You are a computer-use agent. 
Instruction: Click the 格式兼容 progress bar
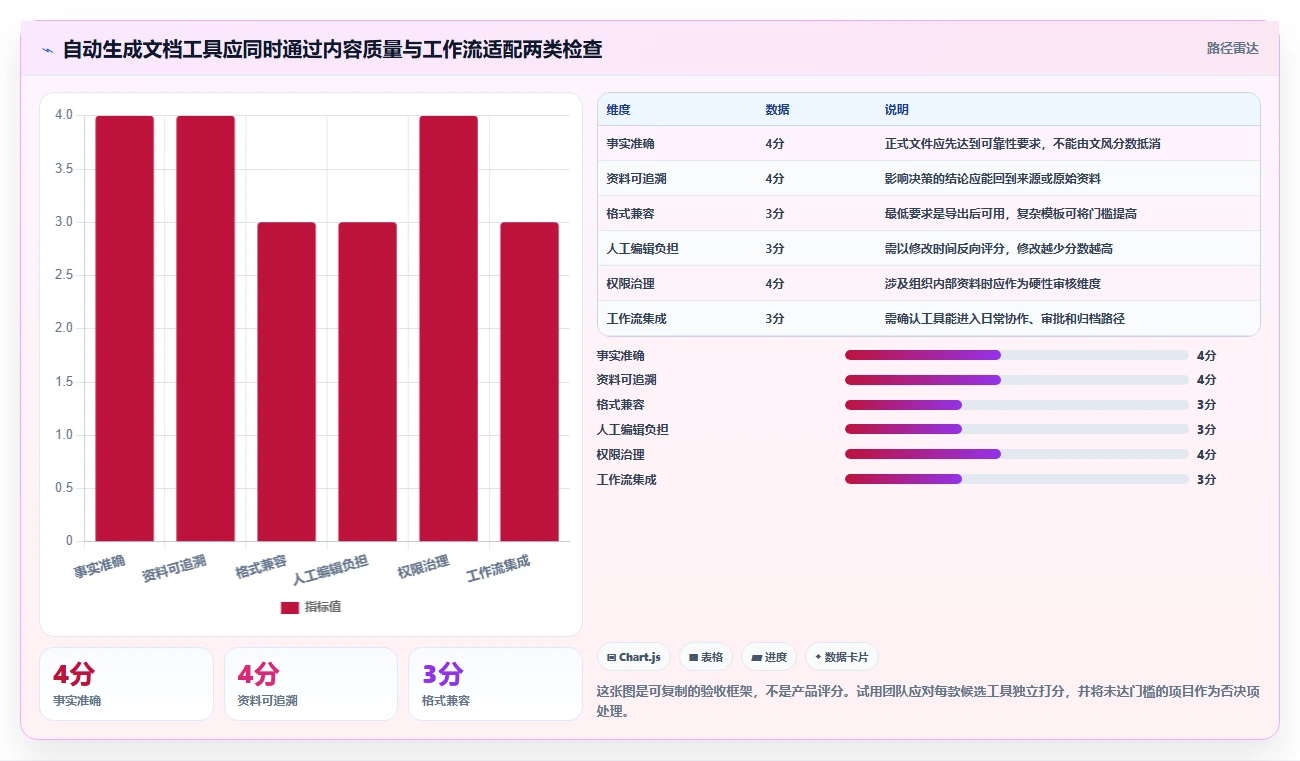(1017, 405)
